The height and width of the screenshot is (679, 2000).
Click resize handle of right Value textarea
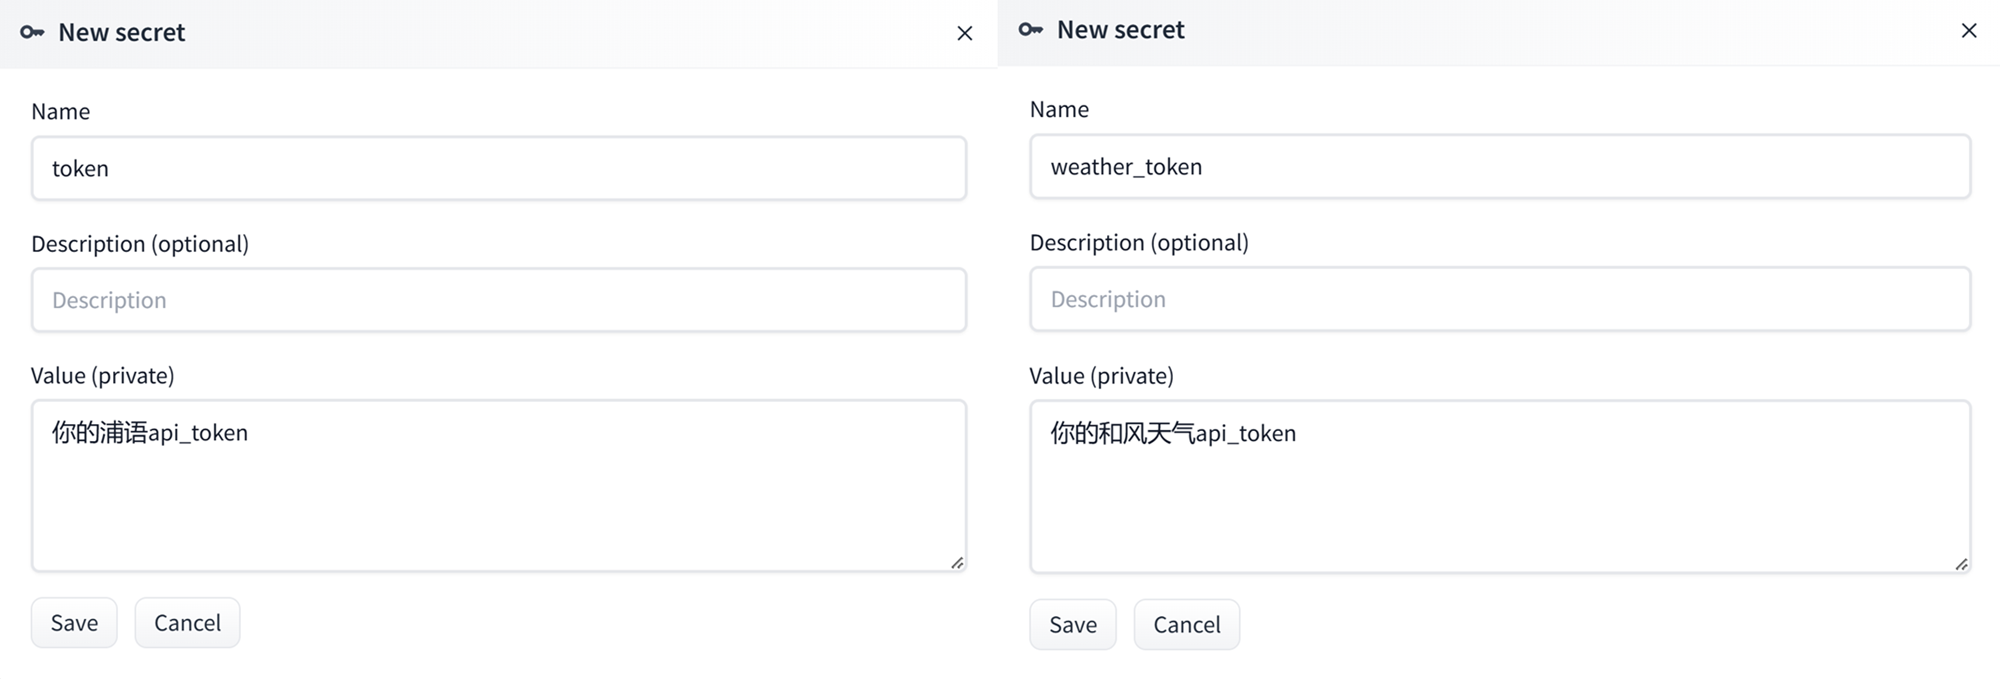coord(1961,564)
